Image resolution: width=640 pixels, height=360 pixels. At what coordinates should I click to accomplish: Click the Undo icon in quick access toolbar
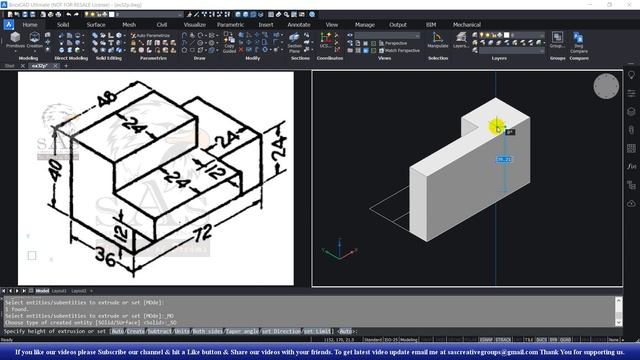point(69,14)
